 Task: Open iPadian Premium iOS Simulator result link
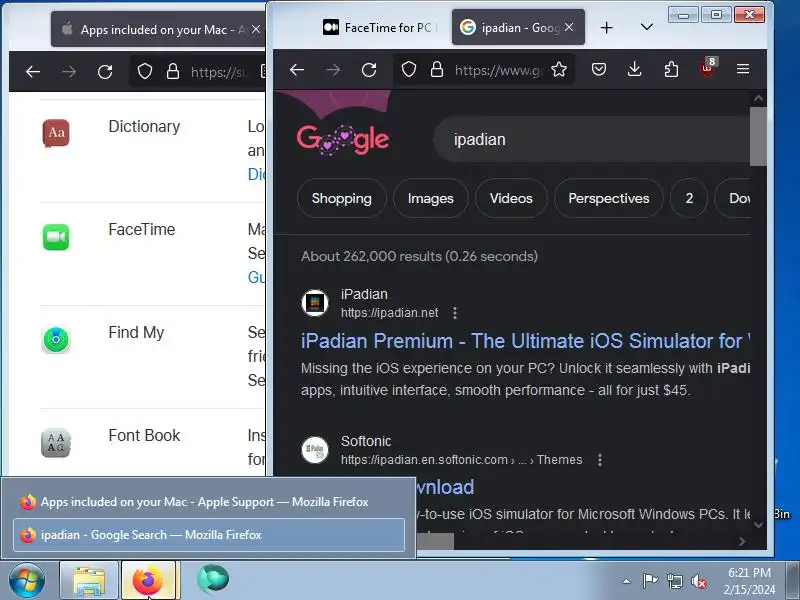[x=526, y=341]
